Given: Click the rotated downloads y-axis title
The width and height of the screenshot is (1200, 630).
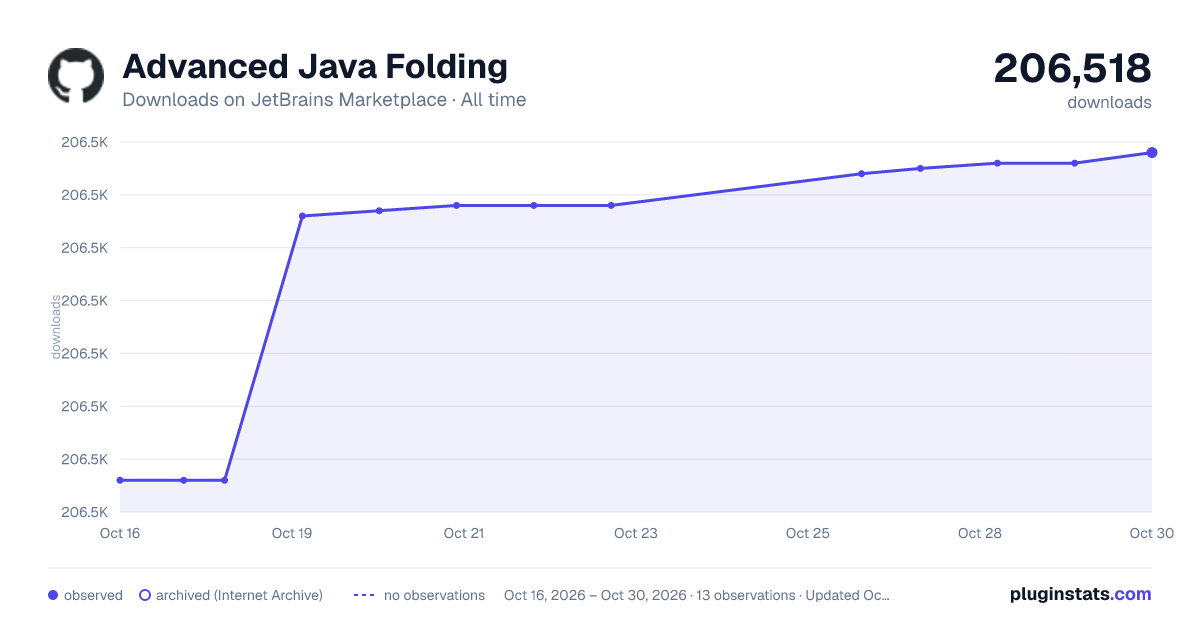Looking at the screenshot, I should pos(56,327).
